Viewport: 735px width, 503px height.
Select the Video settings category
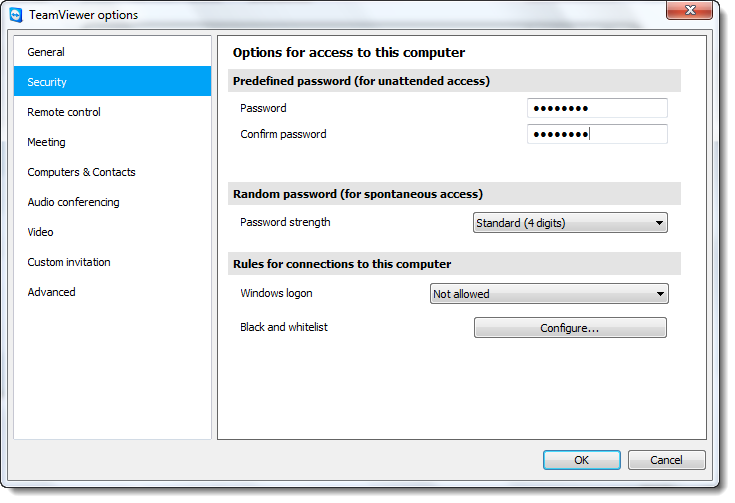pos(112,232)
